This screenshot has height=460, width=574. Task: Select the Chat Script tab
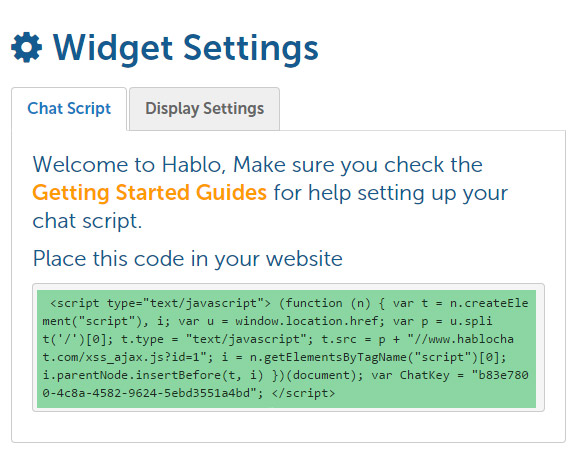tap(69, 109)
